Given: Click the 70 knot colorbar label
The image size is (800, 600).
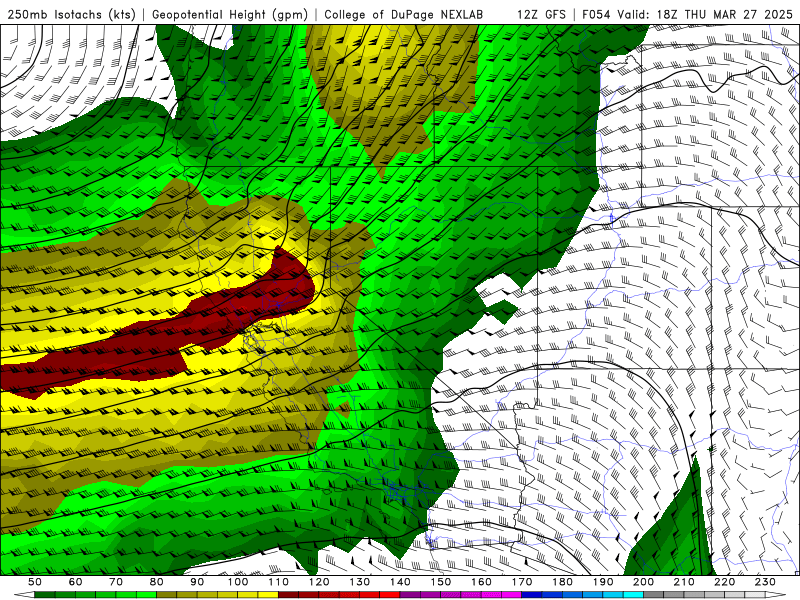Looking at the screenshot, I should pos(116,582).
